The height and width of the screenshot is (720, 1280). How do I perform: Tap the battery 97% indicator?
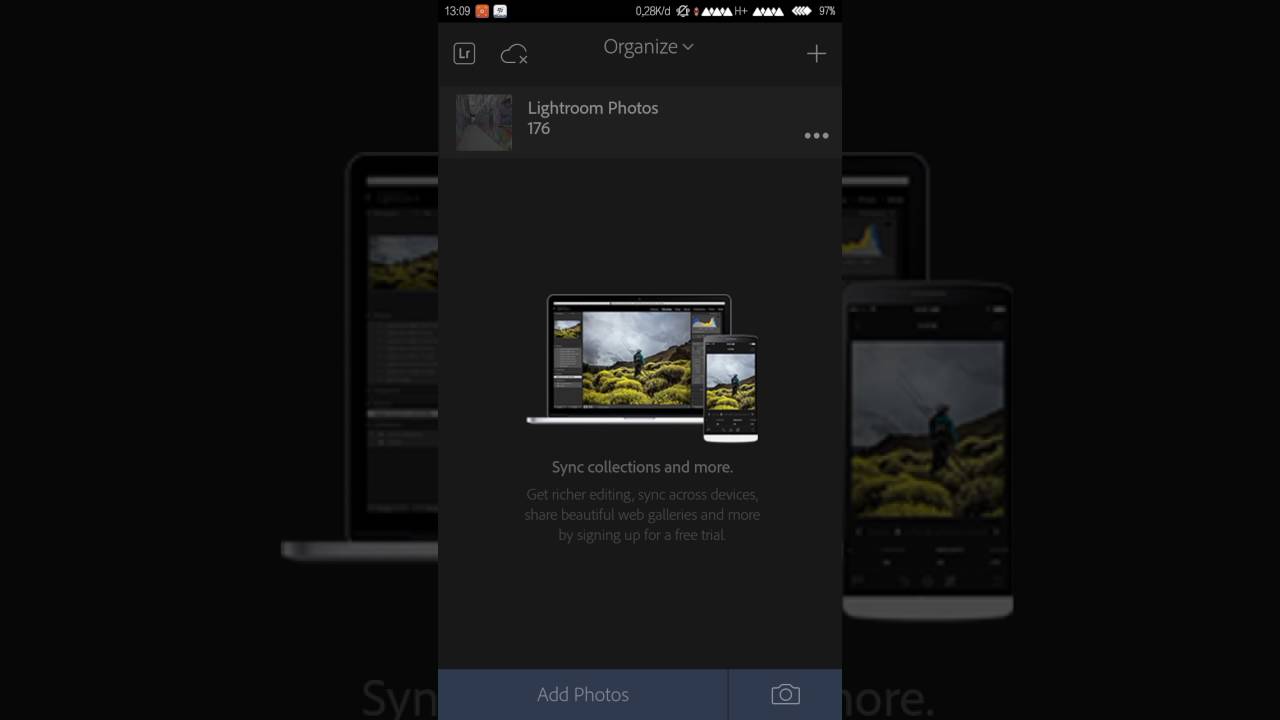827,11
